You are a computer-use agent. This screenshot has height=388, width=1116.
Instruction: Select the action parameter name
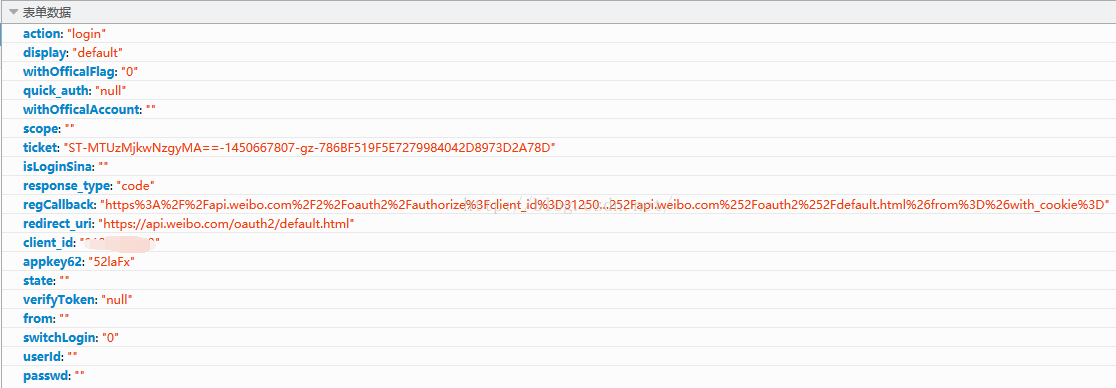pos(41,33)
